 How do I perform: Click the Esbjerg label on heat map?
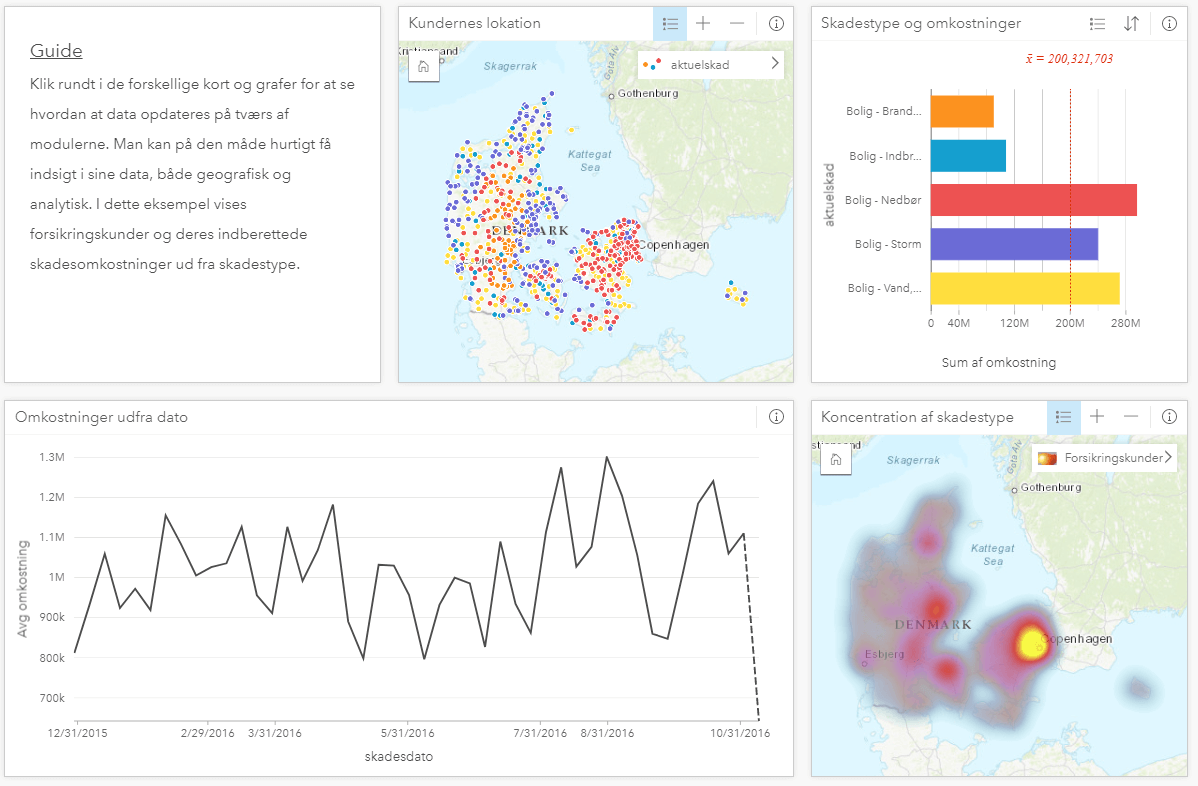point(884,655)
